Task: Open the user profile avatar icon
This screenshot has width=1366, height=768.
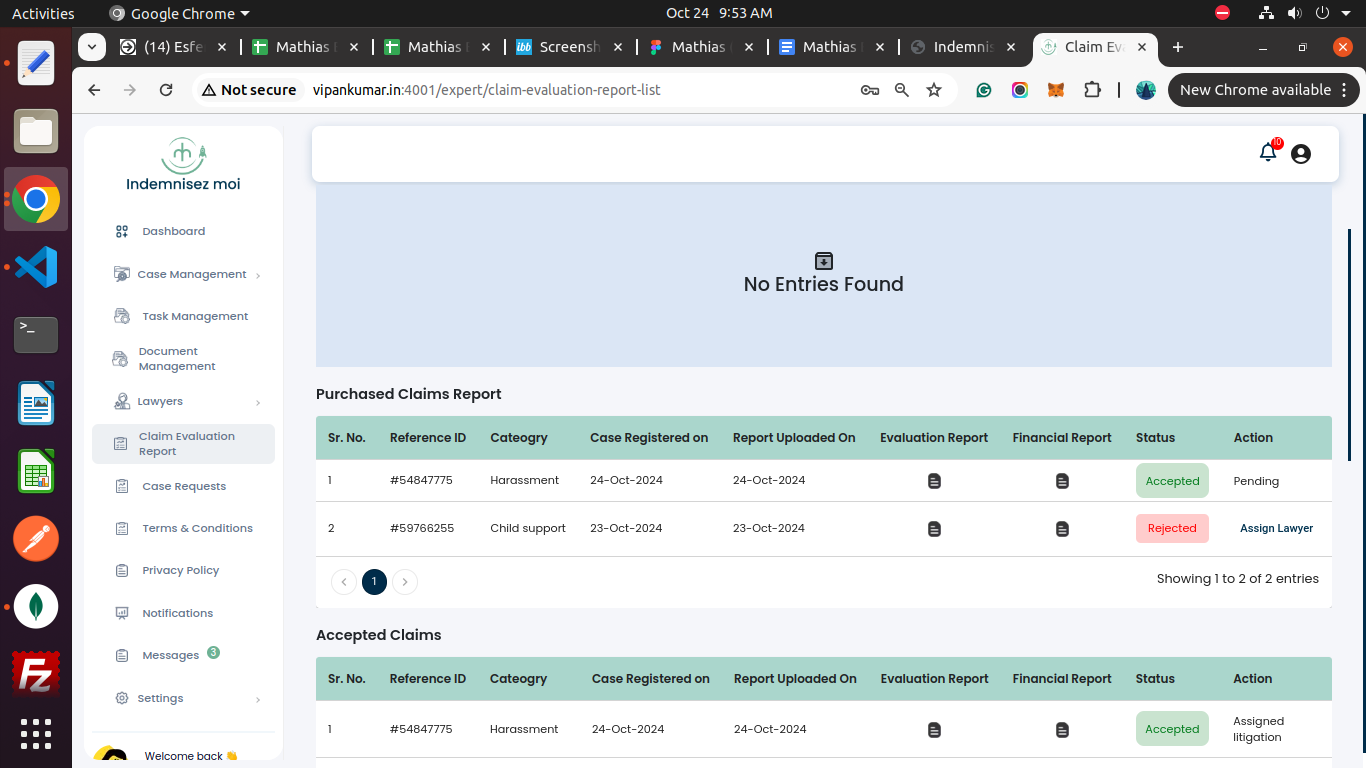Action: click(1300, 154)
